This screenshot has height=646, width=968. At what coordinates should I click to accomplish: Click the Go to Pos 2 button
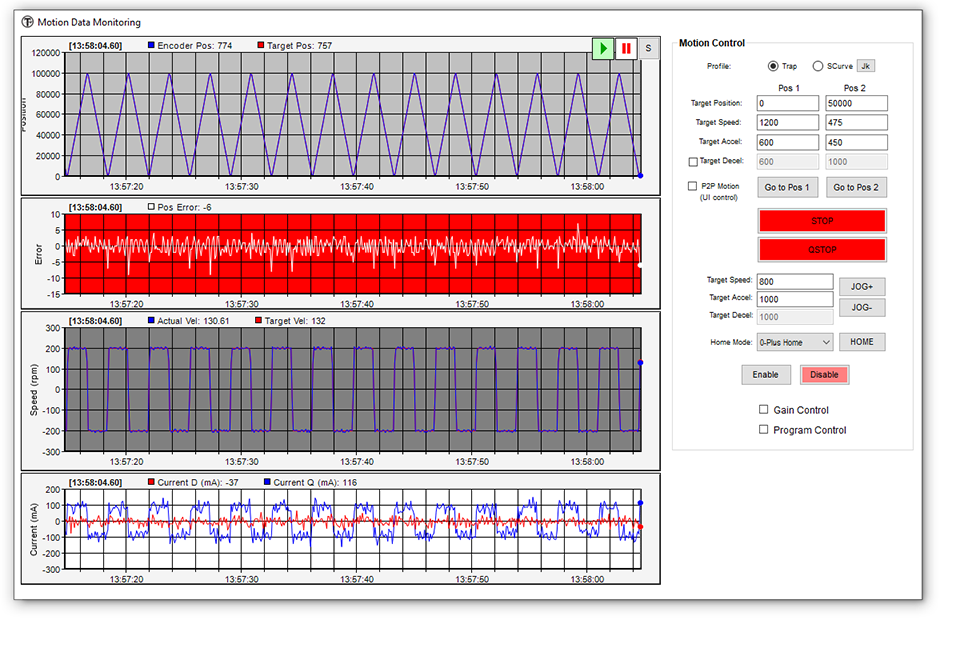(x=856, y=188)
